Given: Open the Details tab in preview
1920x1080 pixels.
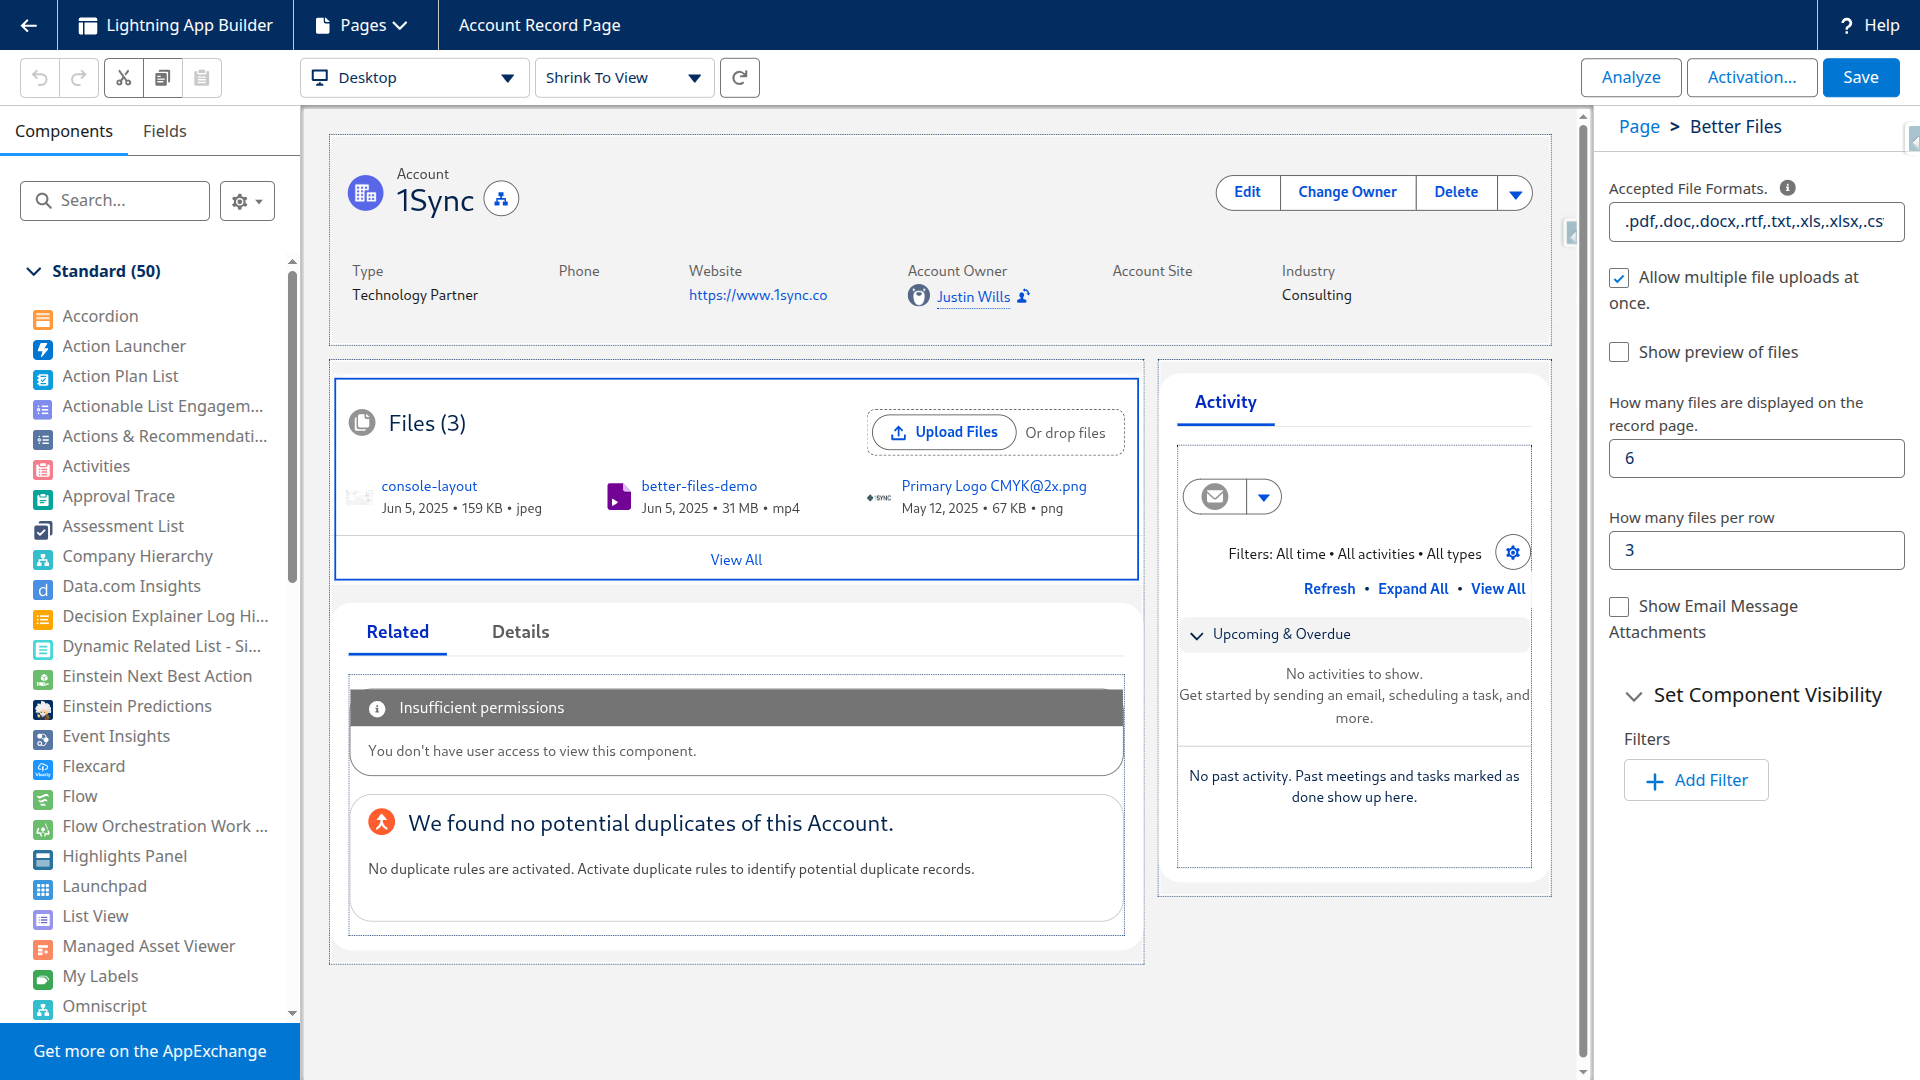Looking at the screenshot, I should click(520, 631).
